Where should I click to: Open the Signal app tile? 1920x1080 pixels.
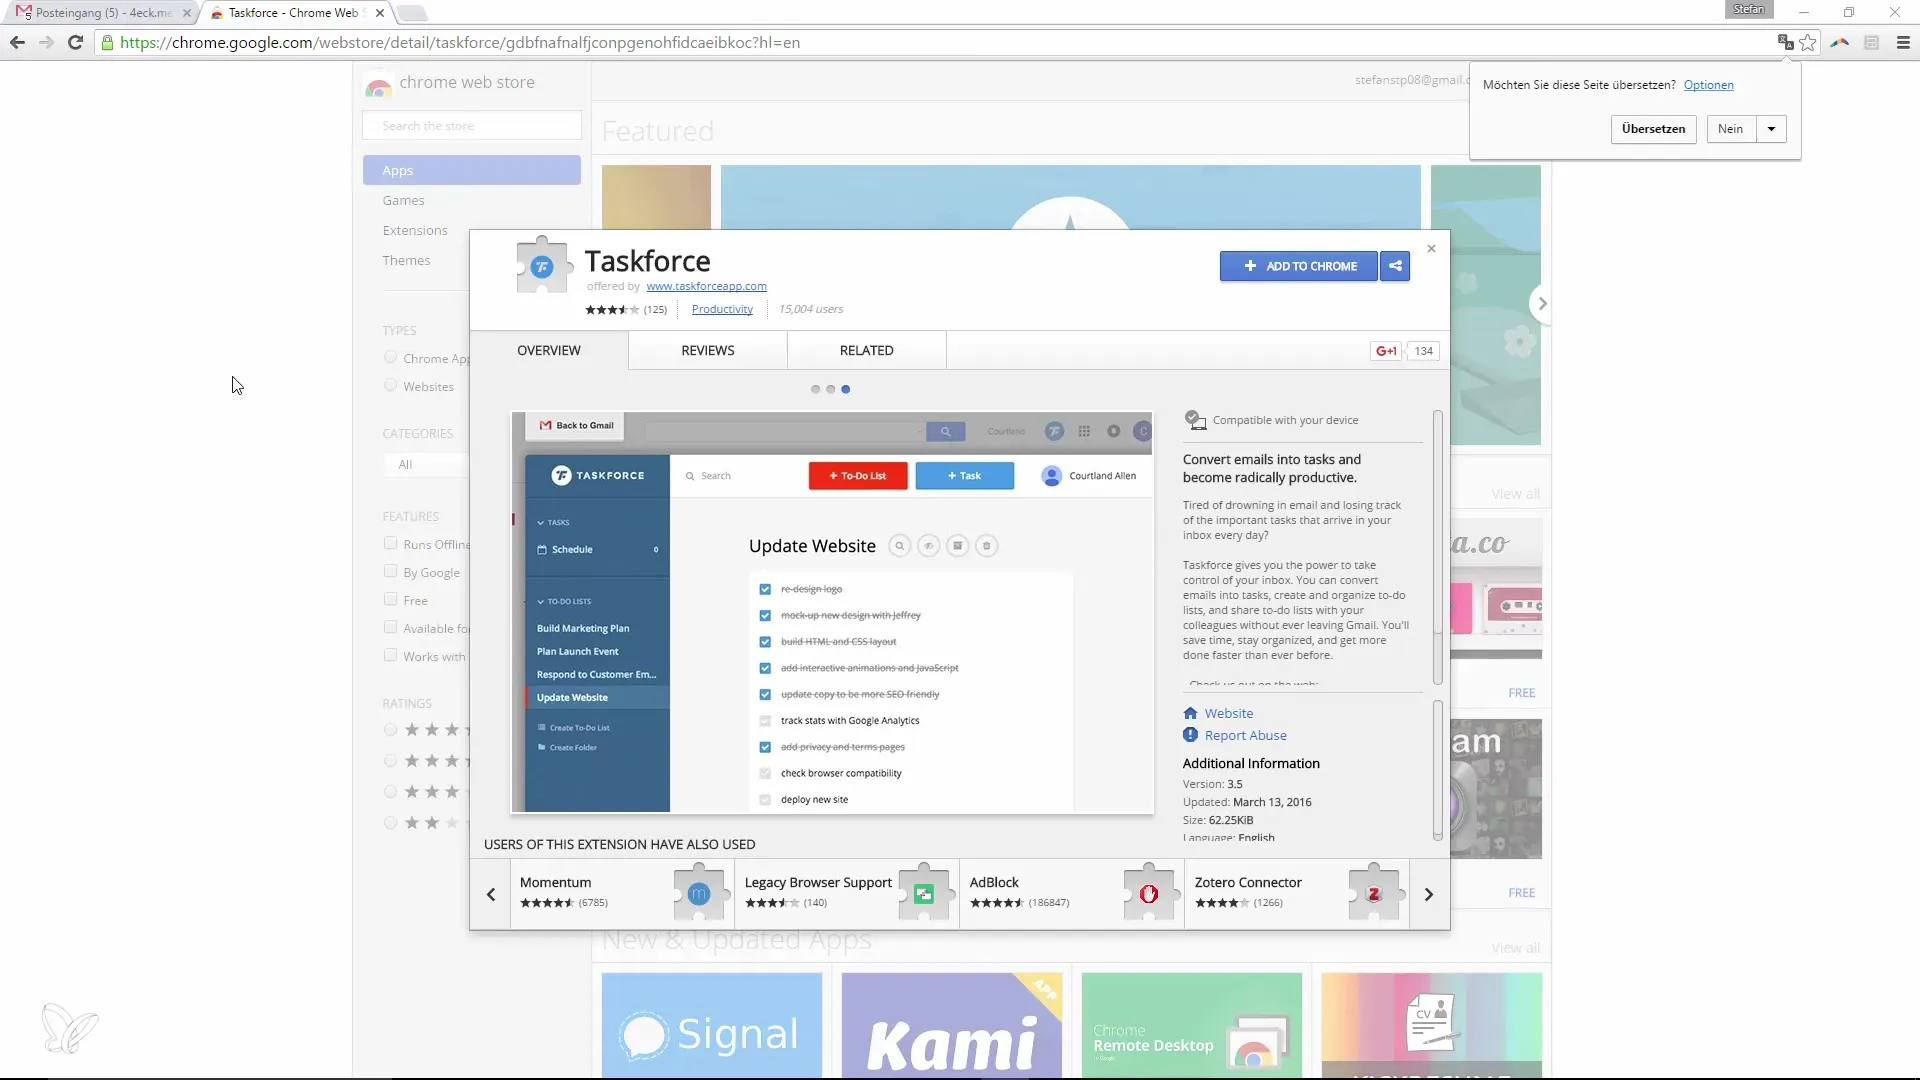click(x=712, y=1025)
